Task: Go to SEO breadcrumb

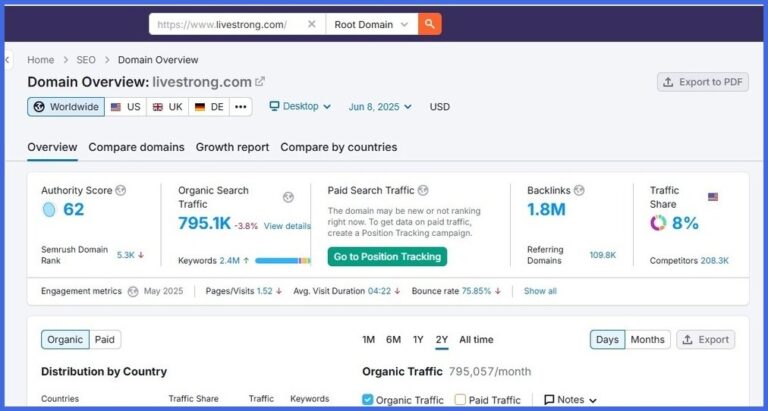Action: coord(86,60)
